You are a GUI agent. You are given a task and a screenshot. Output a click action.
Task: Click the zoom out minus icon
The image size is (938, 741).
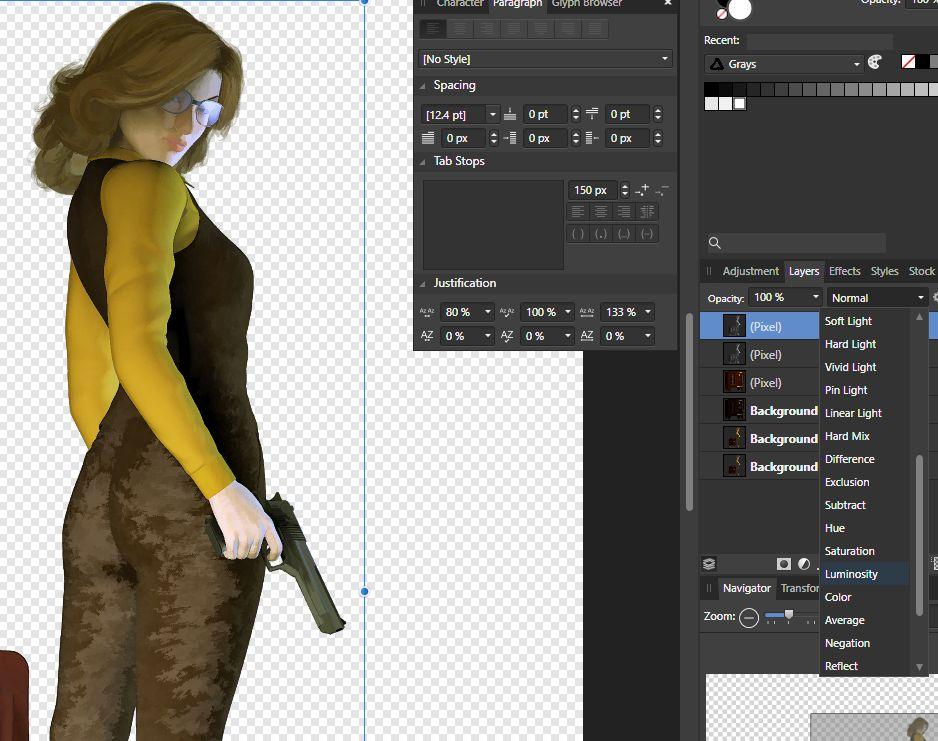click(748, 617)
